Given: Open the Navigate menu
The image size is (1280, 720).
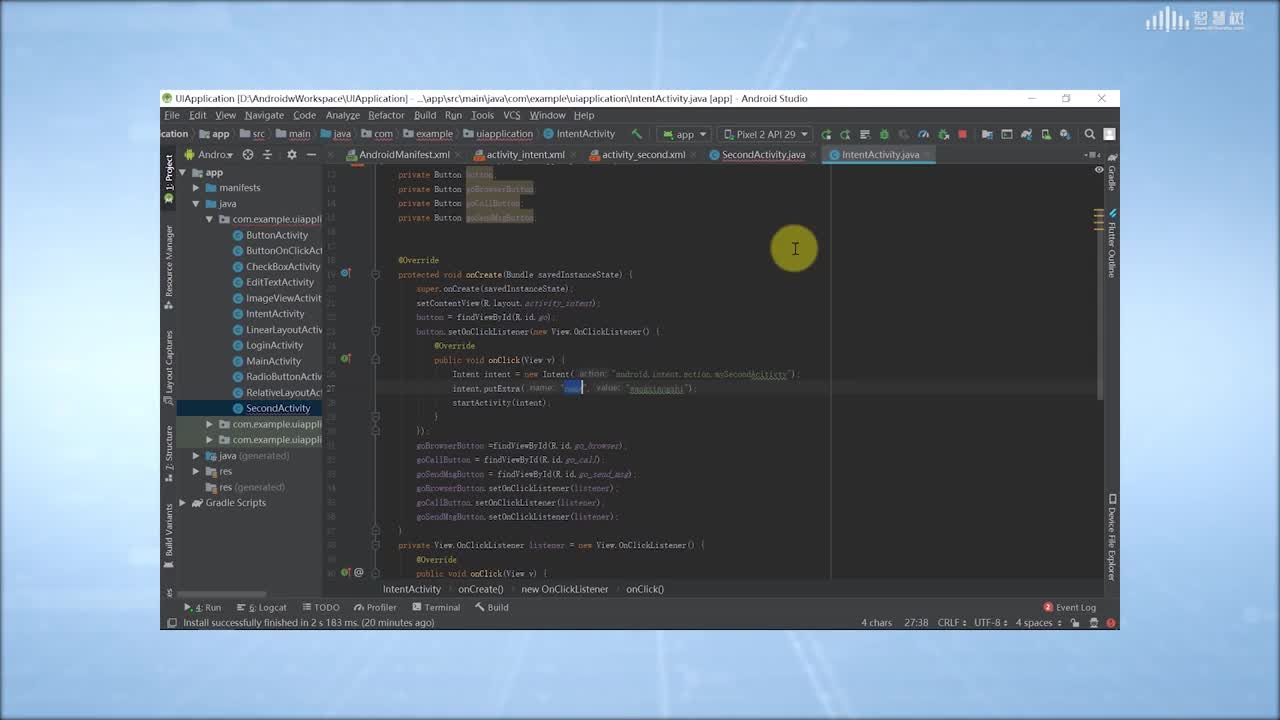Looking at the screenshot, I should pyautogui.click(x=264, y=115).
